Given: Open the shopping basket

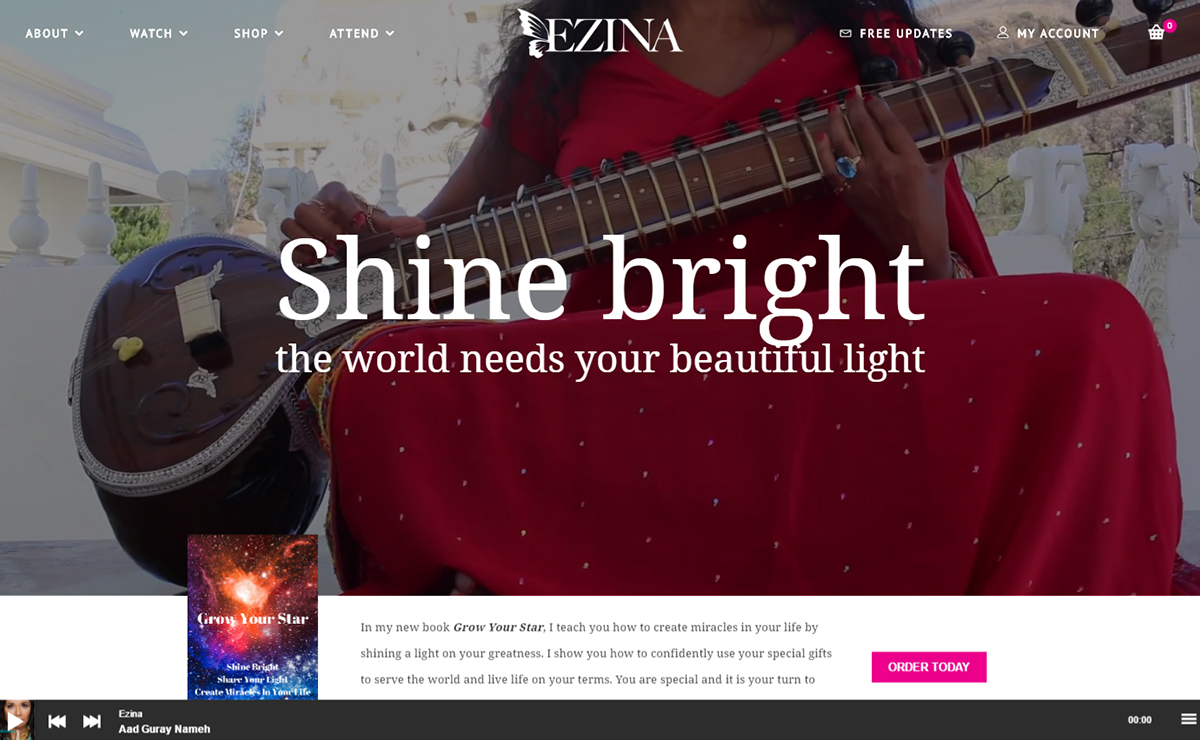Looking at the screenshot, I should point(1156,32).
